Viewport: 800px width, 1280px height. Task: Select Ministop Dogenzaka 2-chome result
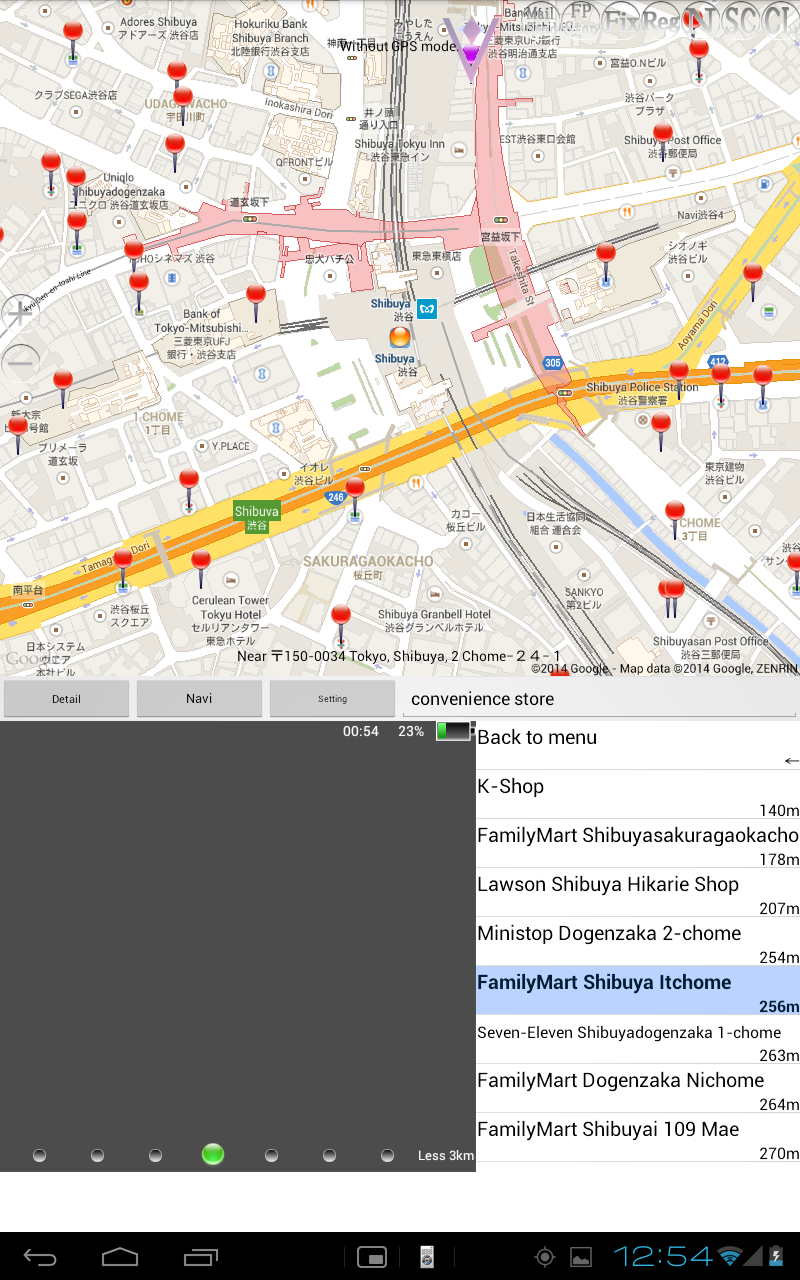coord(638,941)
